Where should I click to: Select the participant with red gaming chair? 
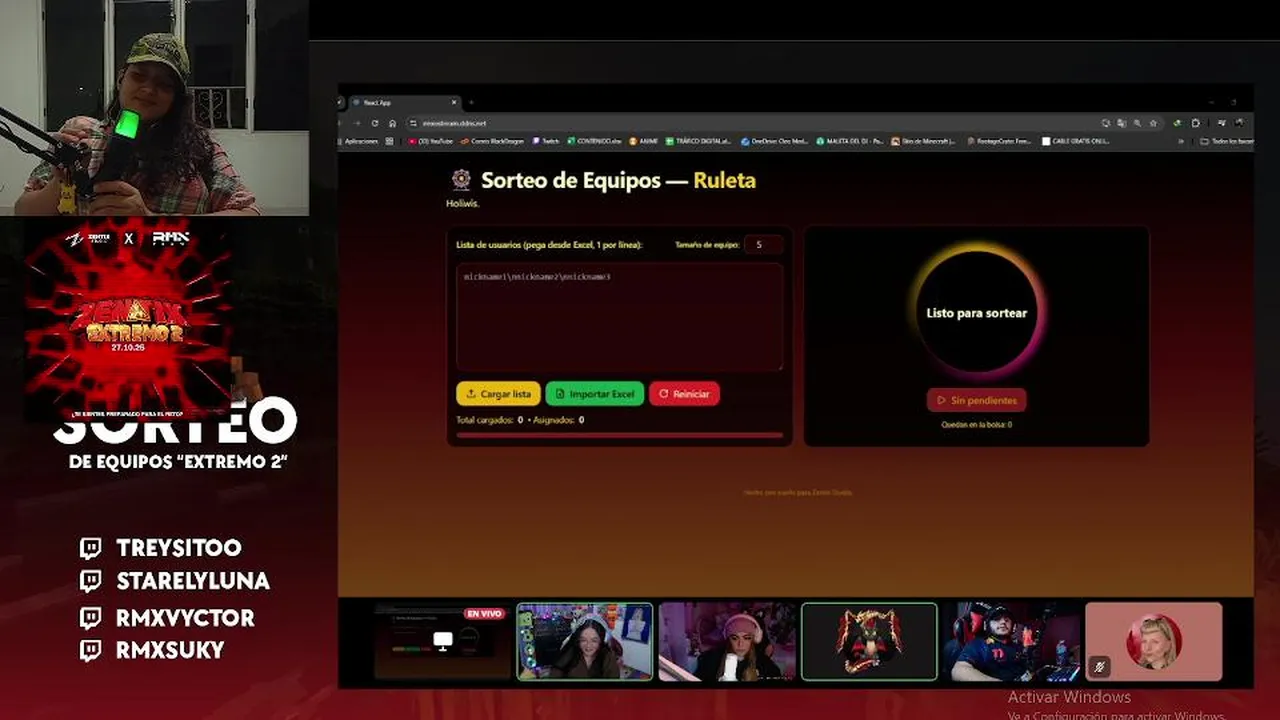point(1012,641)
